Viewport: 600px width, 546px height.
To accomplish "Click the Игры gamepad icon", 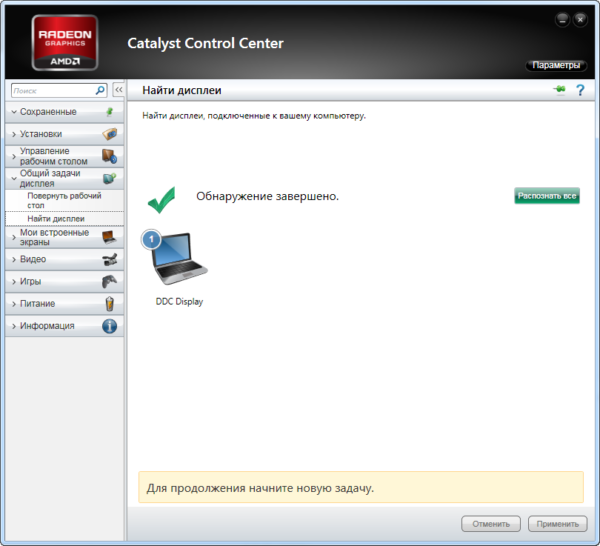I will tap(109, 282).
